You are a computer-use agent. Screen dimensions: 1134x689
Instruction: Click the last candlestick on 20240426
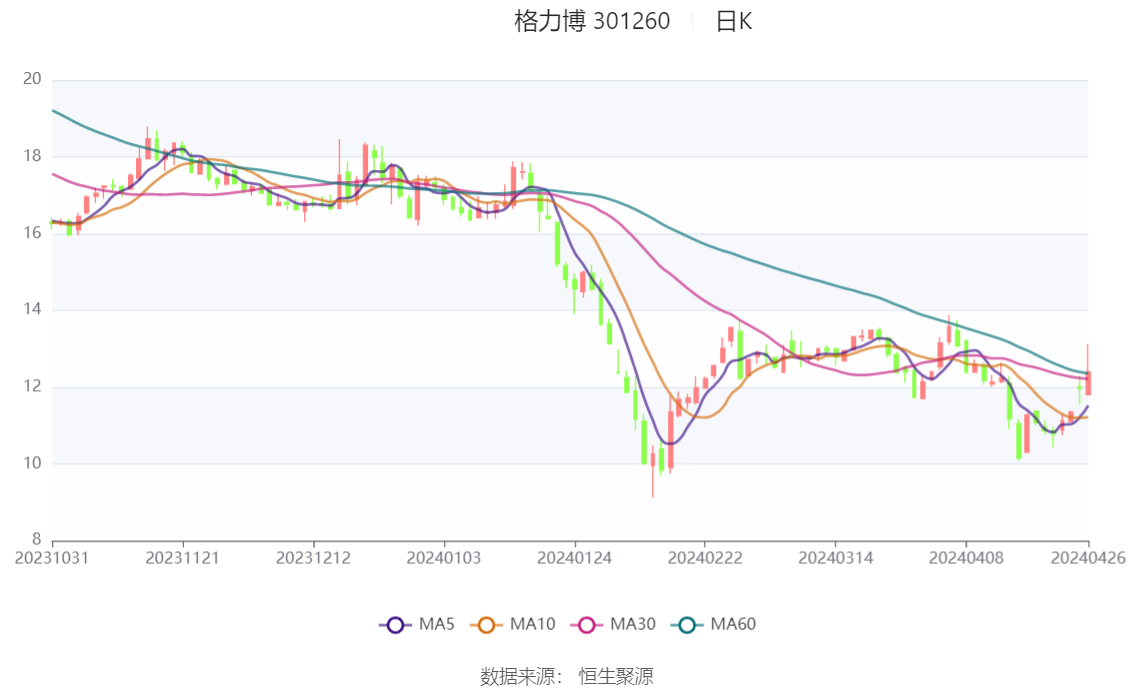(1088, 382)
